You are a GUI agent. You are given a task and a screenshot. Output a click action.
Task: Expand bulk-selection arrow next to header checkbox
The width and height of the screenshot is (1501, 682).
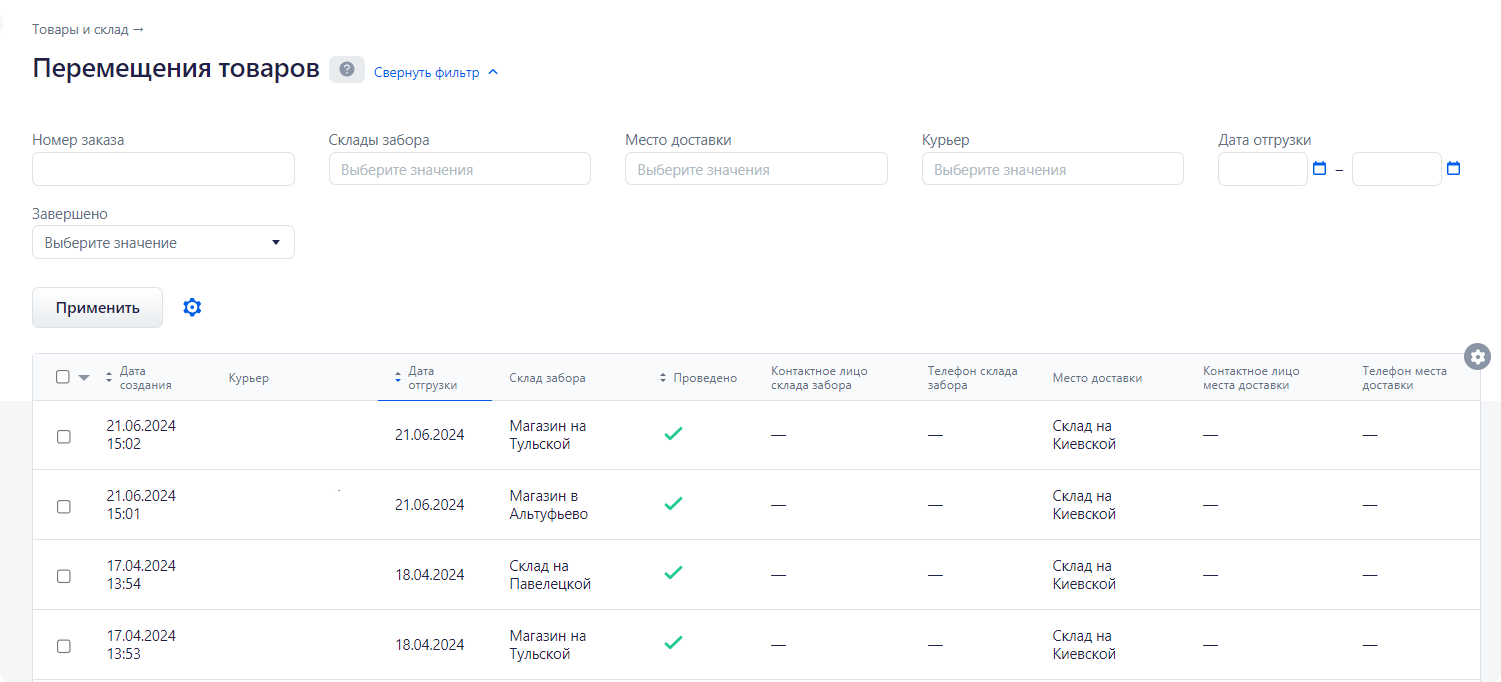(84, 378)
